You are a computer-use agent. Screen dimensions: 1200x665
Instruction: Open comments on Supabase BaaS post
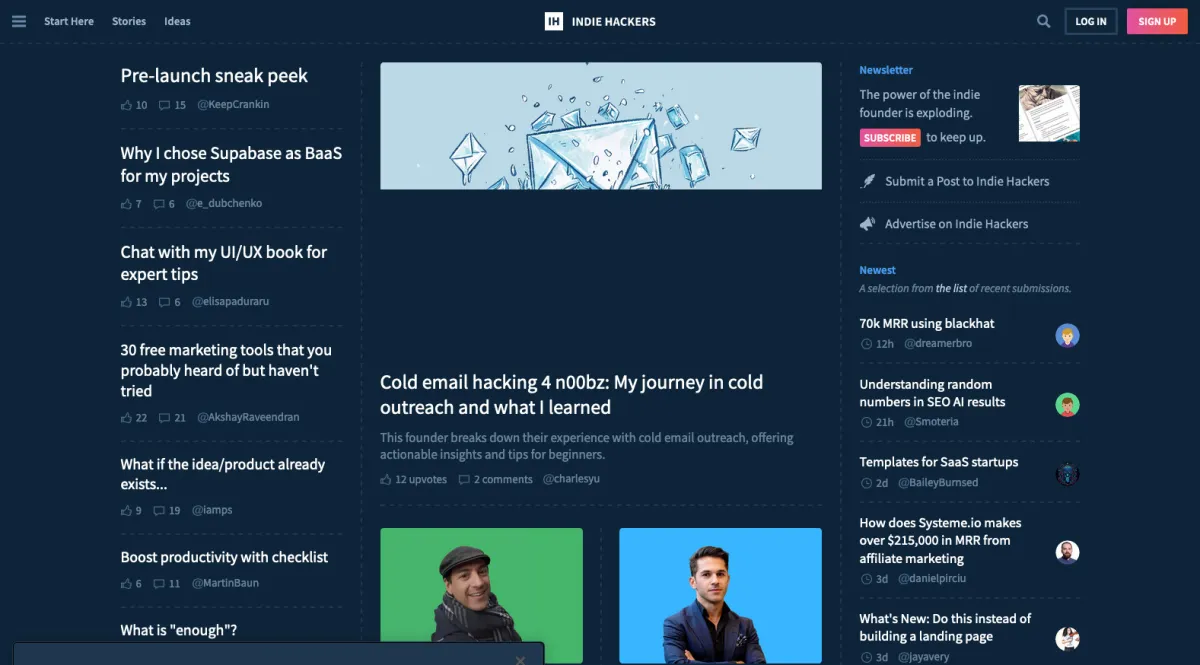[x=158, y=204]
